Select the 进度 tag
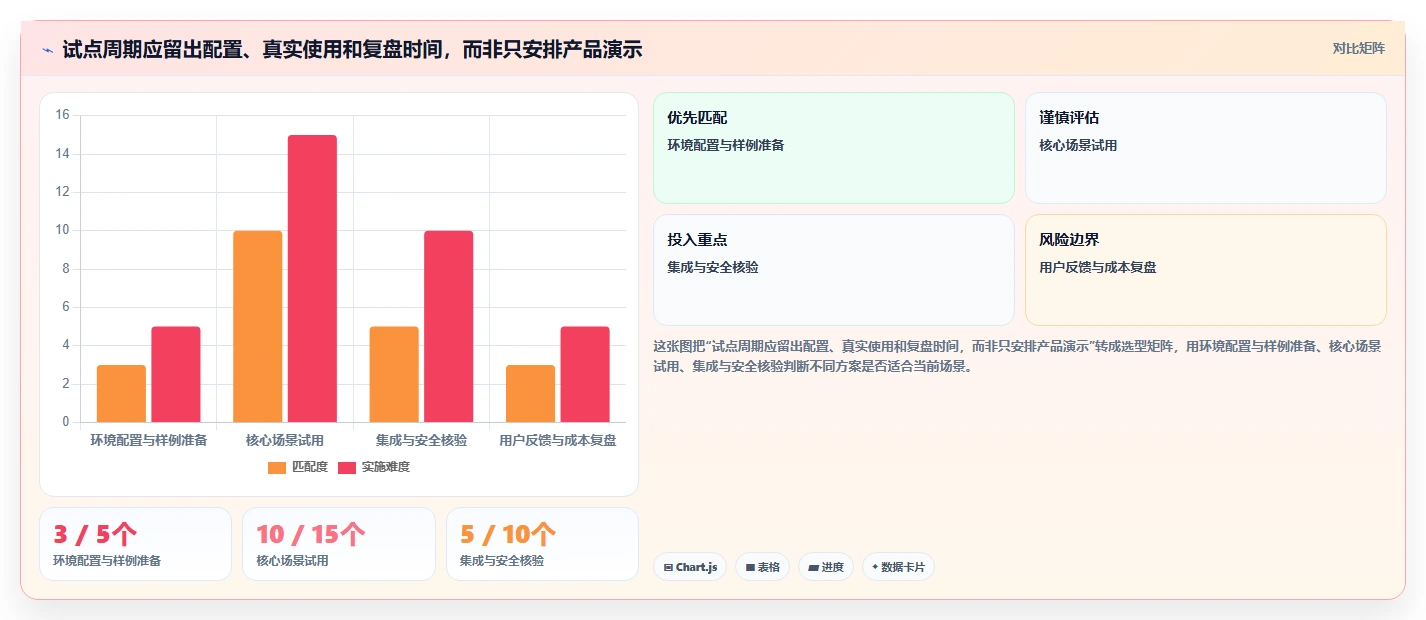1426x620 pixels. [x=826, y=567]
